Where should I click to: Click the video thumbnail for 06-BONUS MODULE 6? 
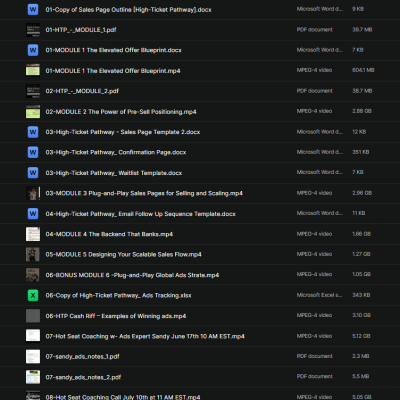(33, 275)
